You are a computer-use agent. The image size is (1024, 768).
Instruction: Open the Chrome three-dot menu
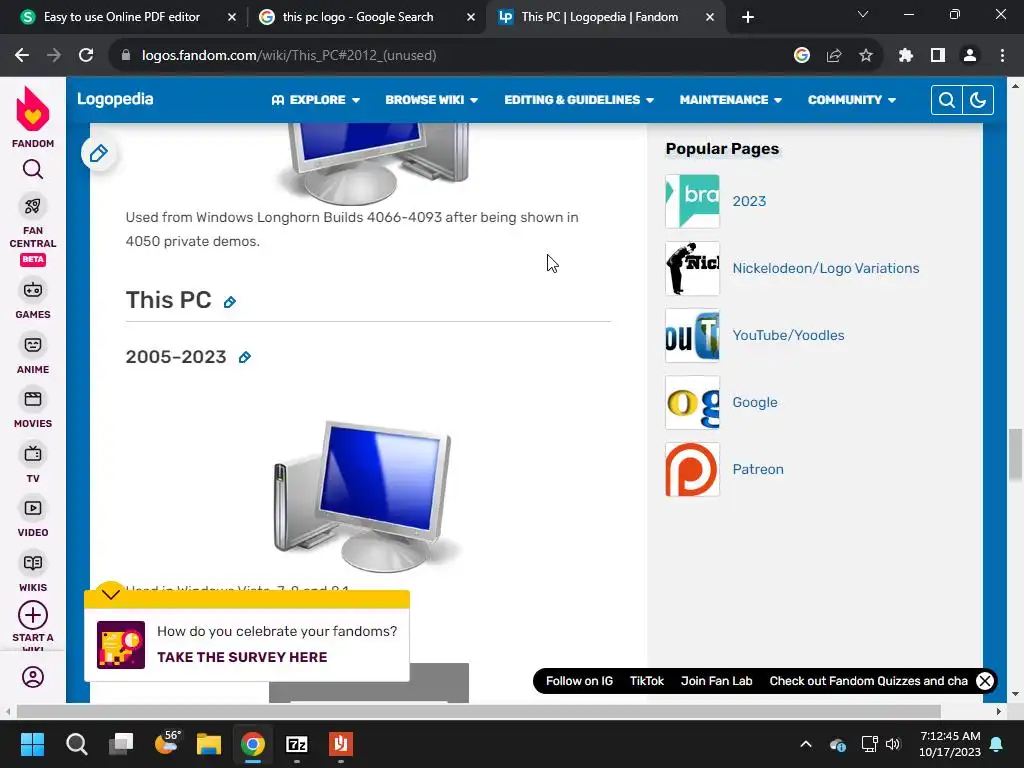(x=1002, y=56)
